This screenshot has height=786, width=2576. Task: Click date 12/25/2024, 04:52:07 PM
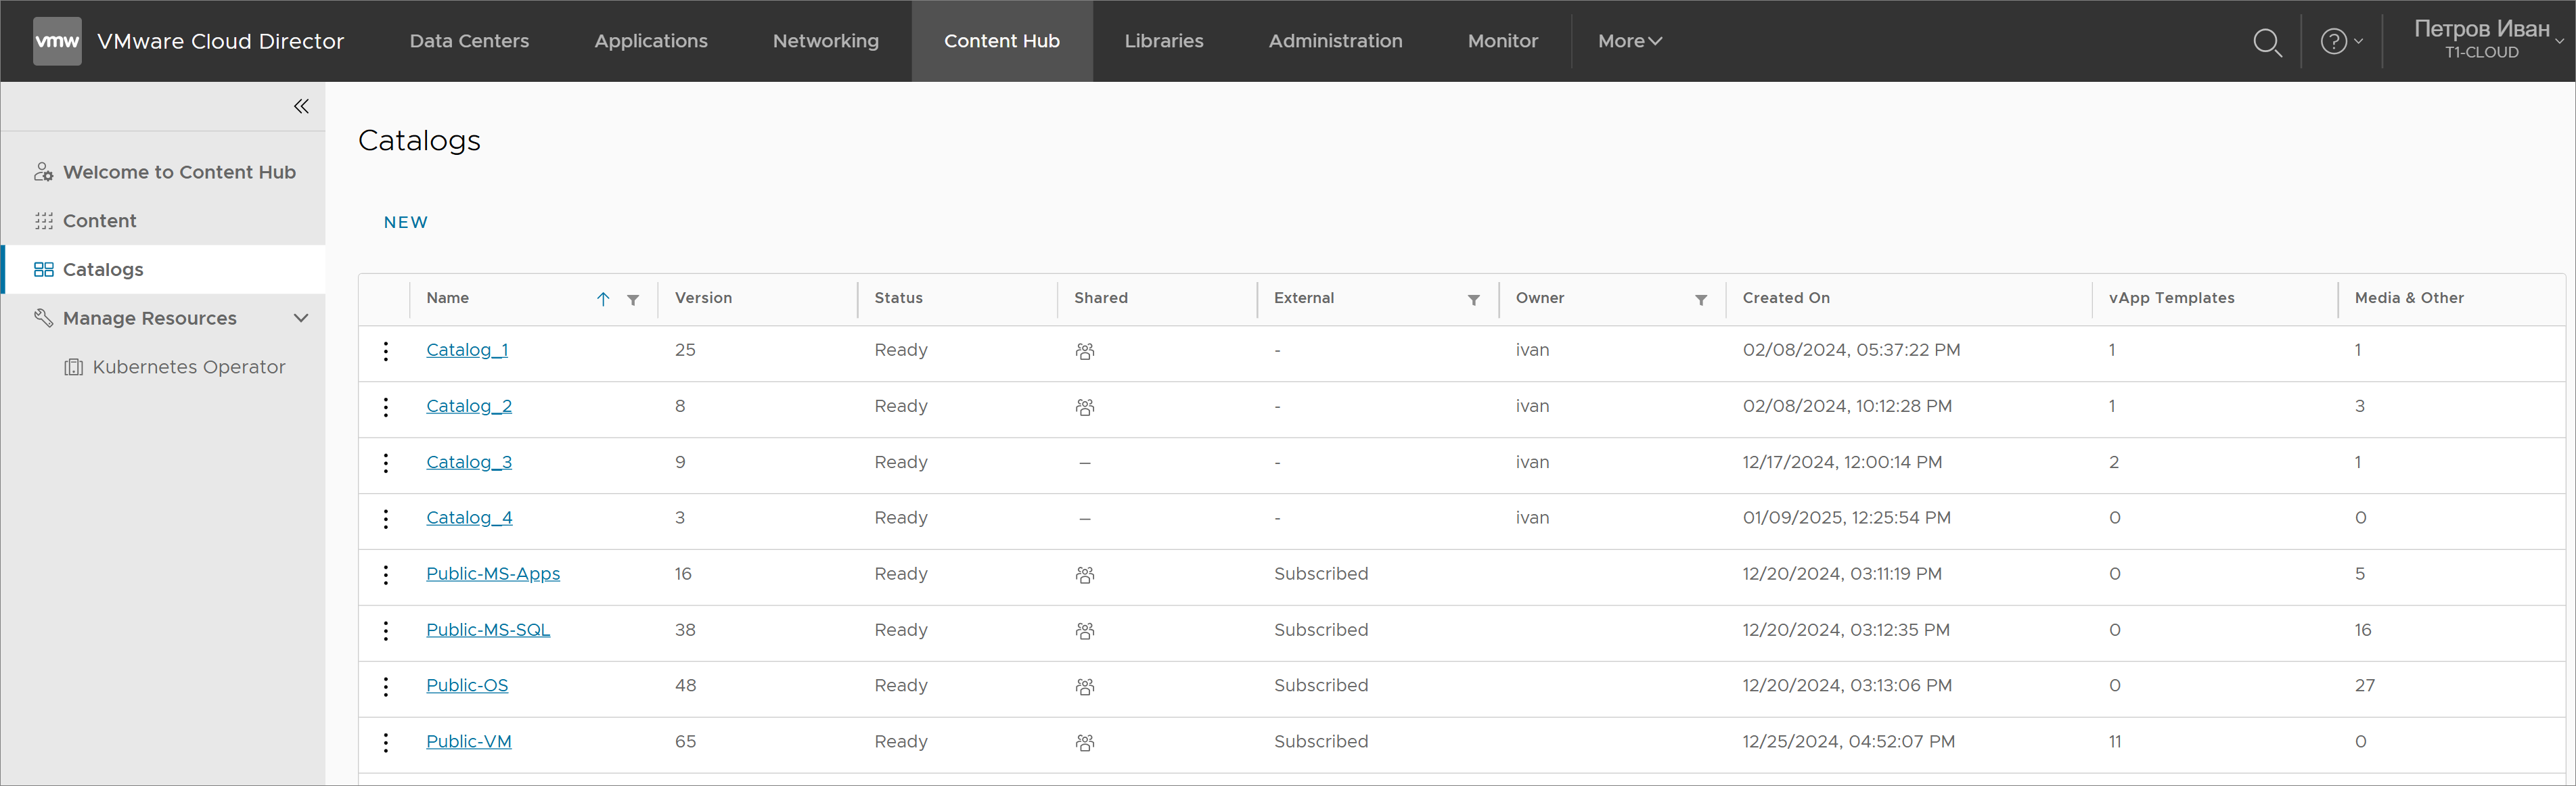[x=1848, y=741]
